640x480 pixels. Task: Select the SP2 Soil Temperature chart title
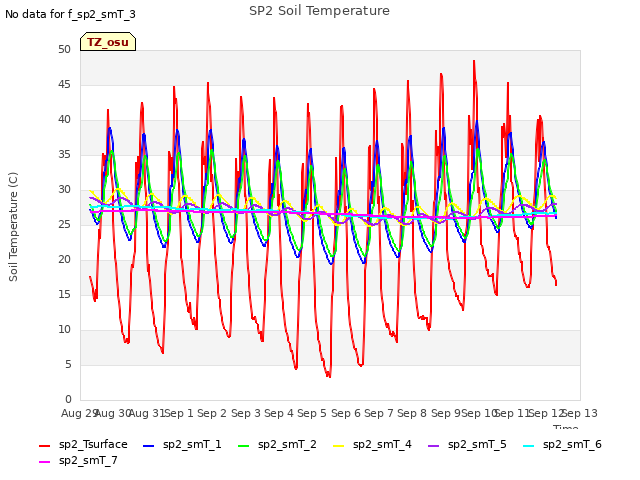pyautogui.click(x=319, y=11)
